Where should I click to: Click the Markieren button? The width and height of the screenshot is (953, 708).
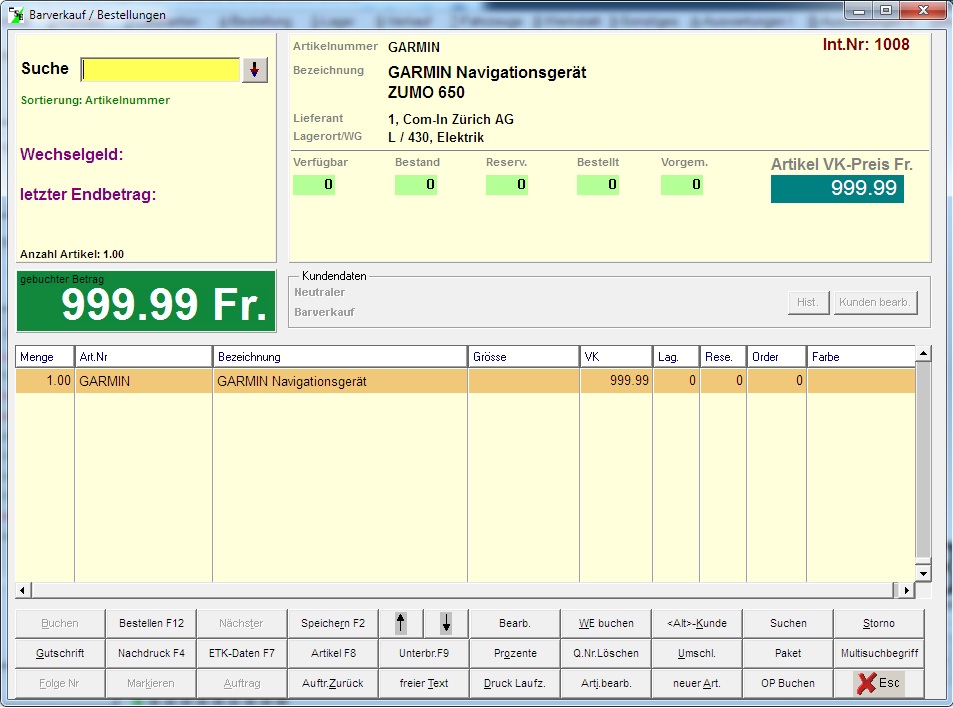point(151,683)
